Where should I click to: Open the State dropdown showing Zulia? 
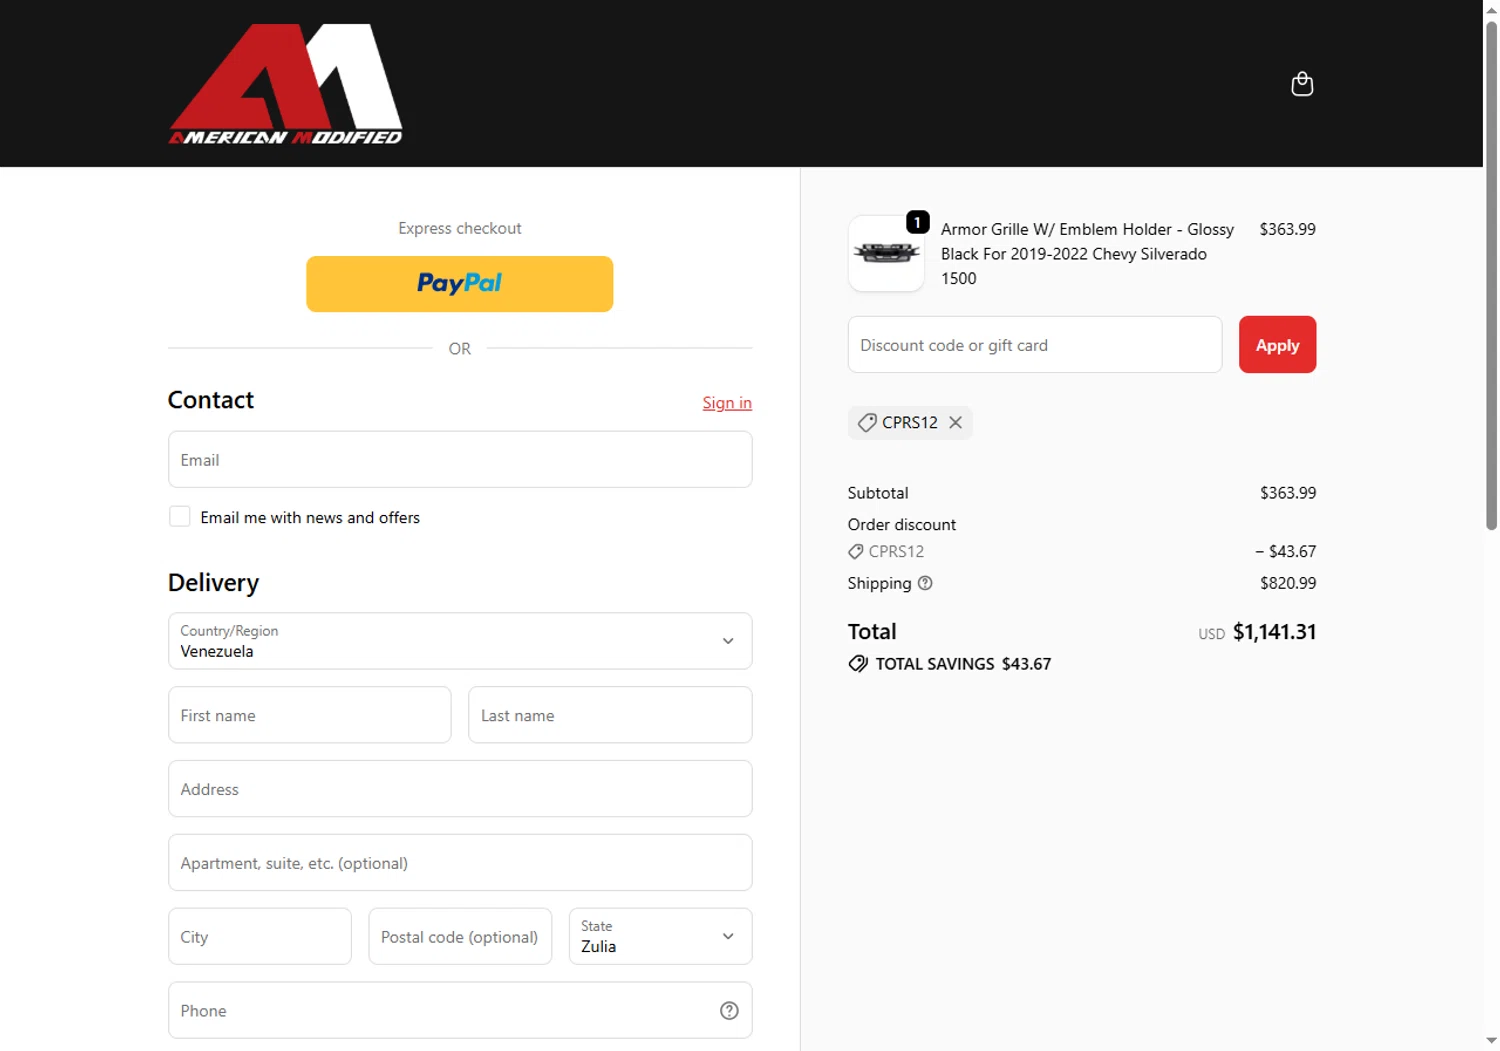pyautogui.click(x=660, y=936)
